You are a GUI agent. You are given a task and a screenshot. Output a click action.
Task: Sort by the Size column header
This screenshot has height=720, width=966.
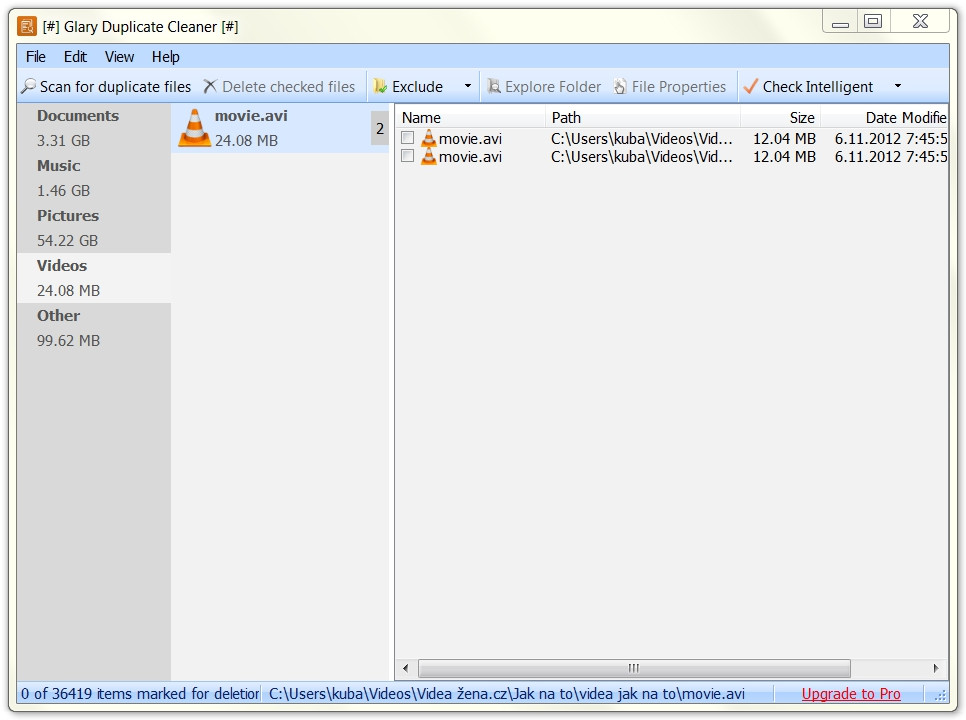781,117
